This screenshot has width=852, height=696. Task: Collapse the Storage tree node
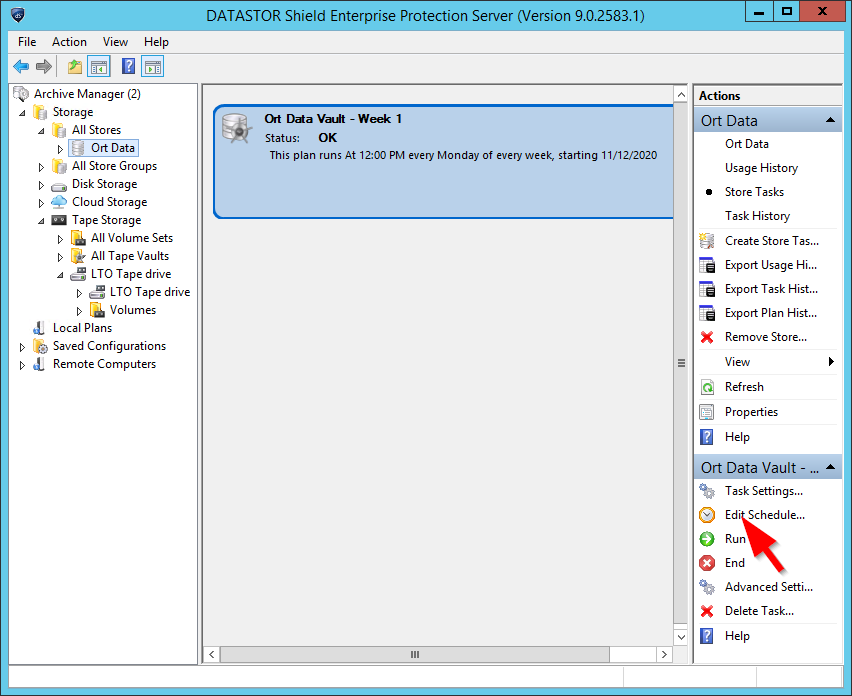point(22,113)
